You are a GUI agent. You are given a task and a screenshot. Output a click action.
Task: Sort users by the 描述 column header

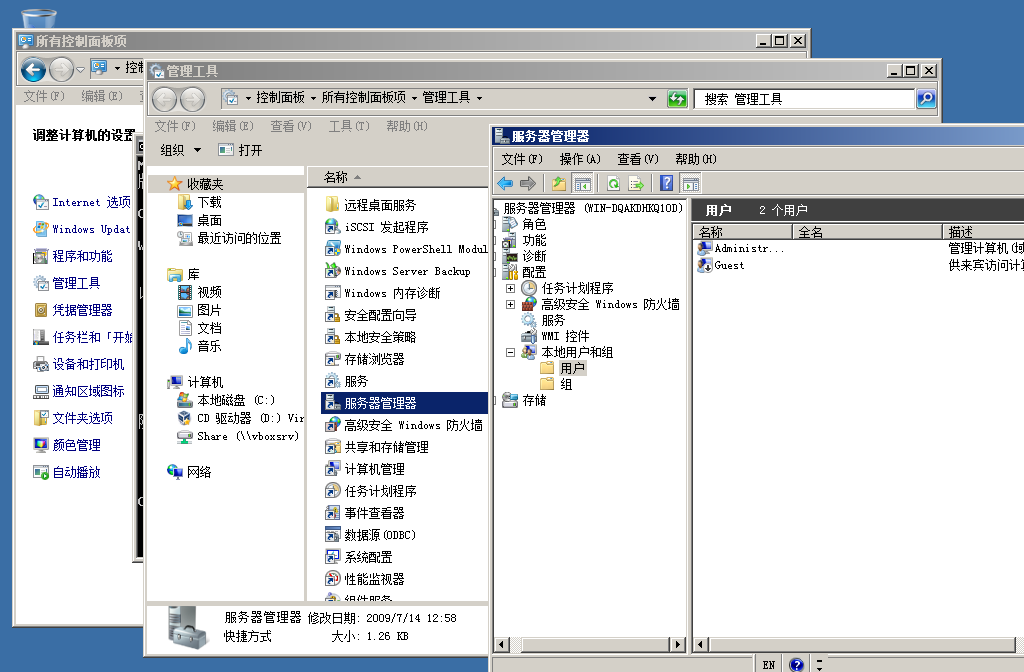point(984,232)
